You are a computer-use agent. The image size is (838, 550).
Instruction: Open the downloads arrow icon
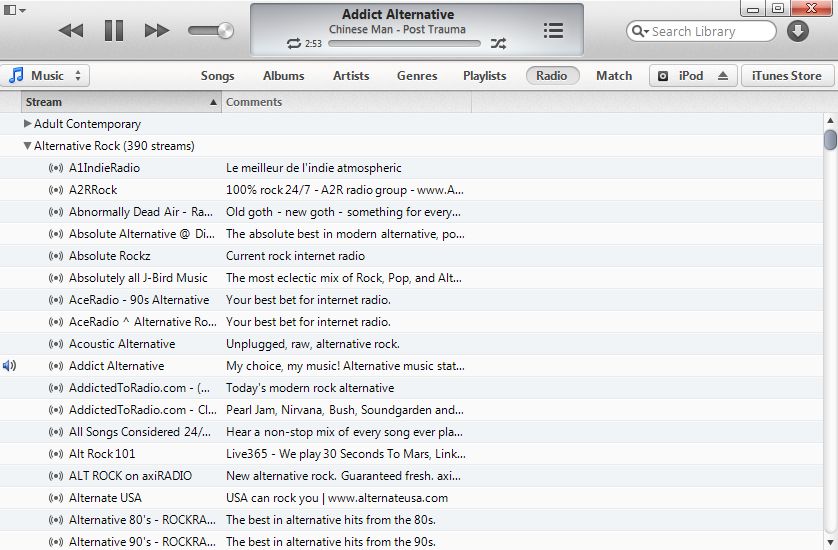(797, 31)
